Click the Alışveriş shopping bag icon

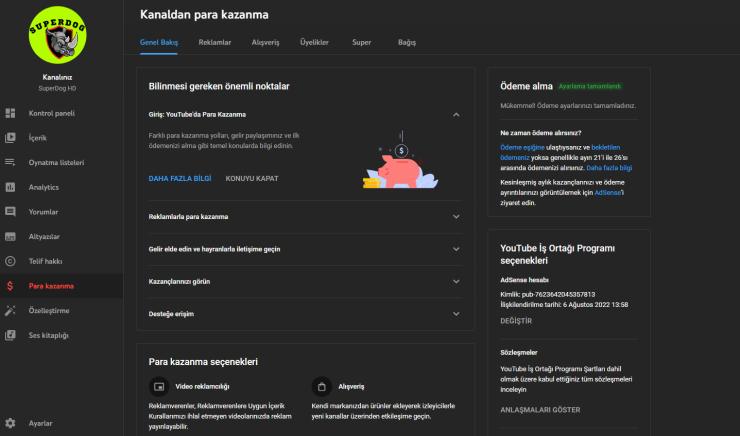point(321,386)
